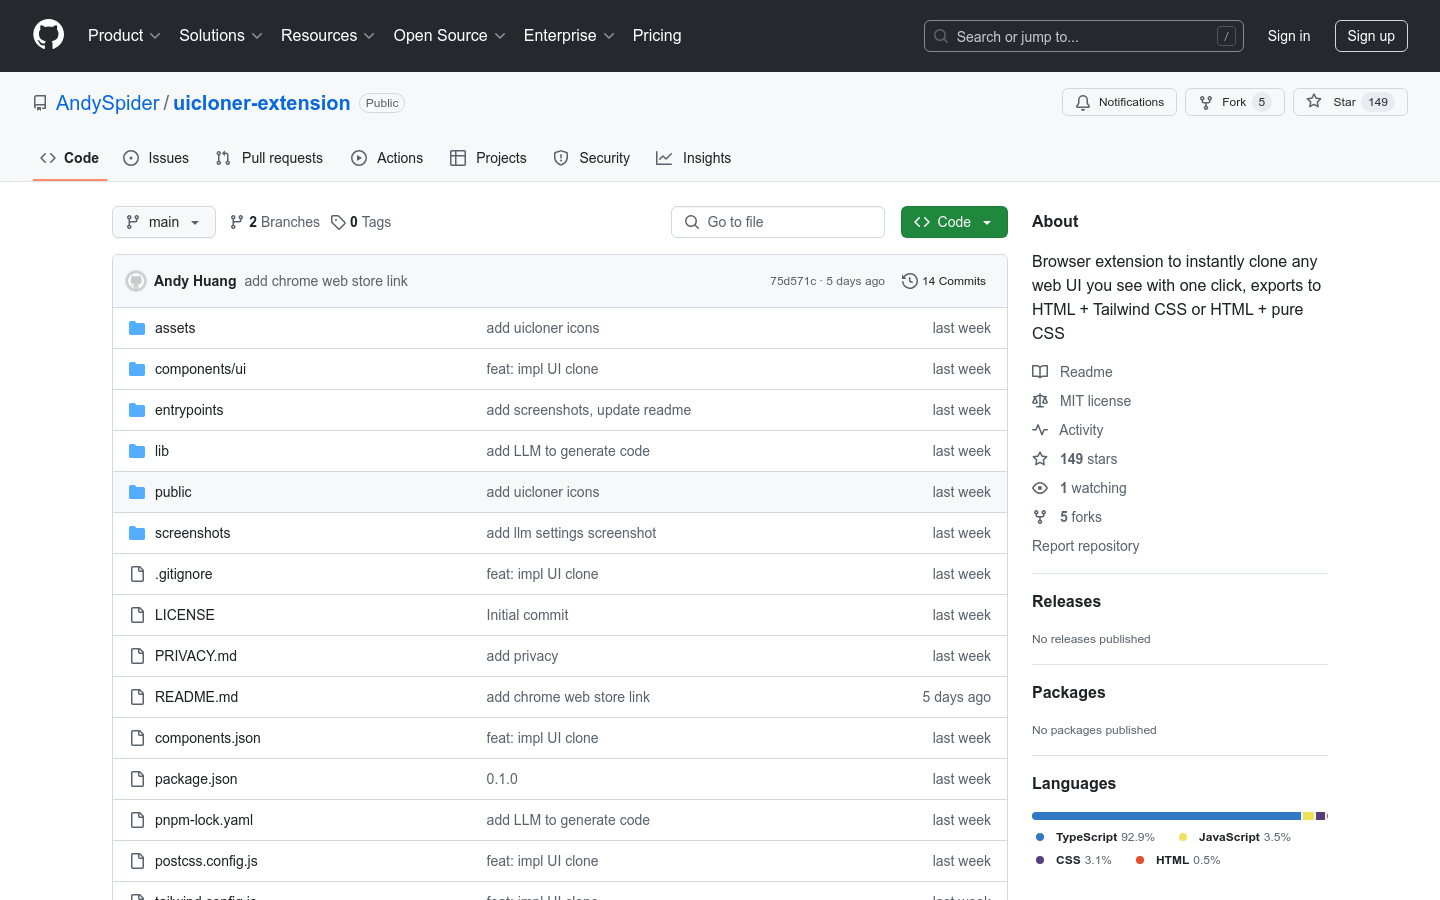Image resolution: width=1440 pixels, height=900 pixels.
Task: Open the Security tab
Action: [592, 158]
